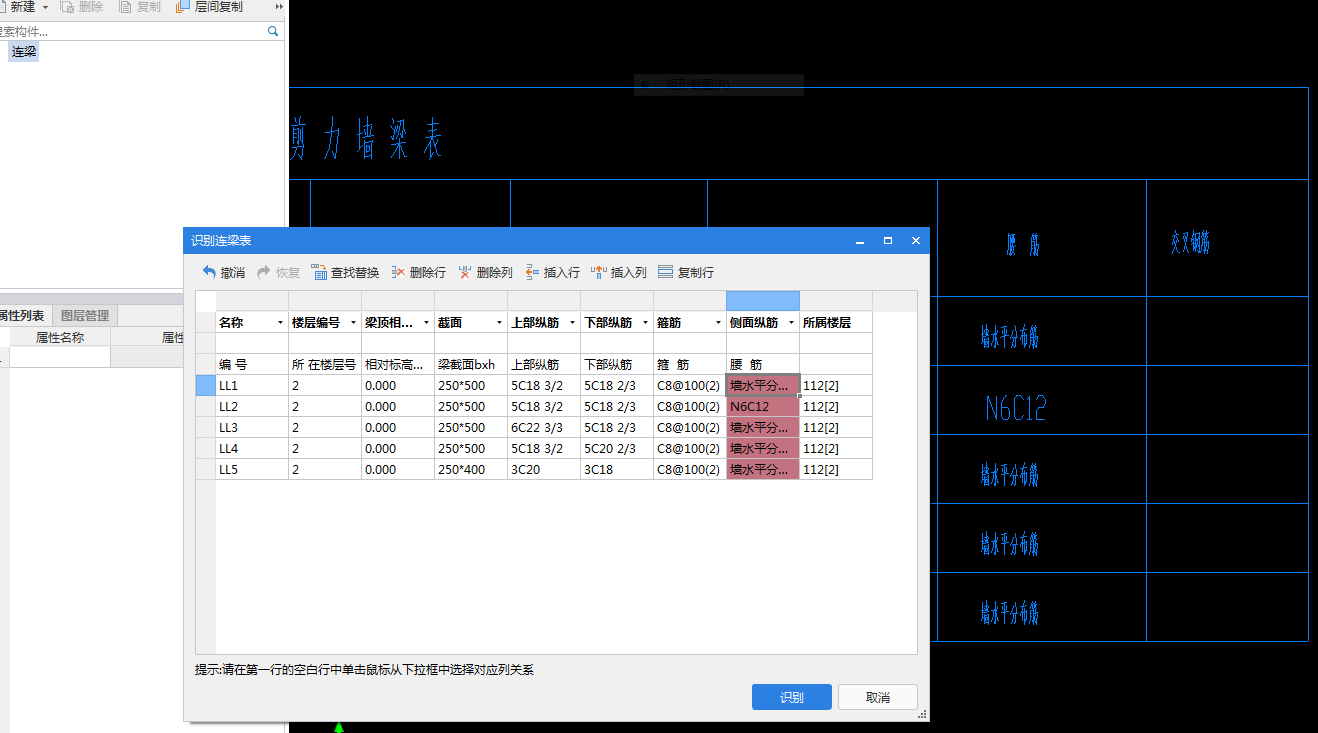This screenshot has width=1318, height=733.
Task: Click the 撤消 (undo) toolbar icon
Action: tap(209, 272)
